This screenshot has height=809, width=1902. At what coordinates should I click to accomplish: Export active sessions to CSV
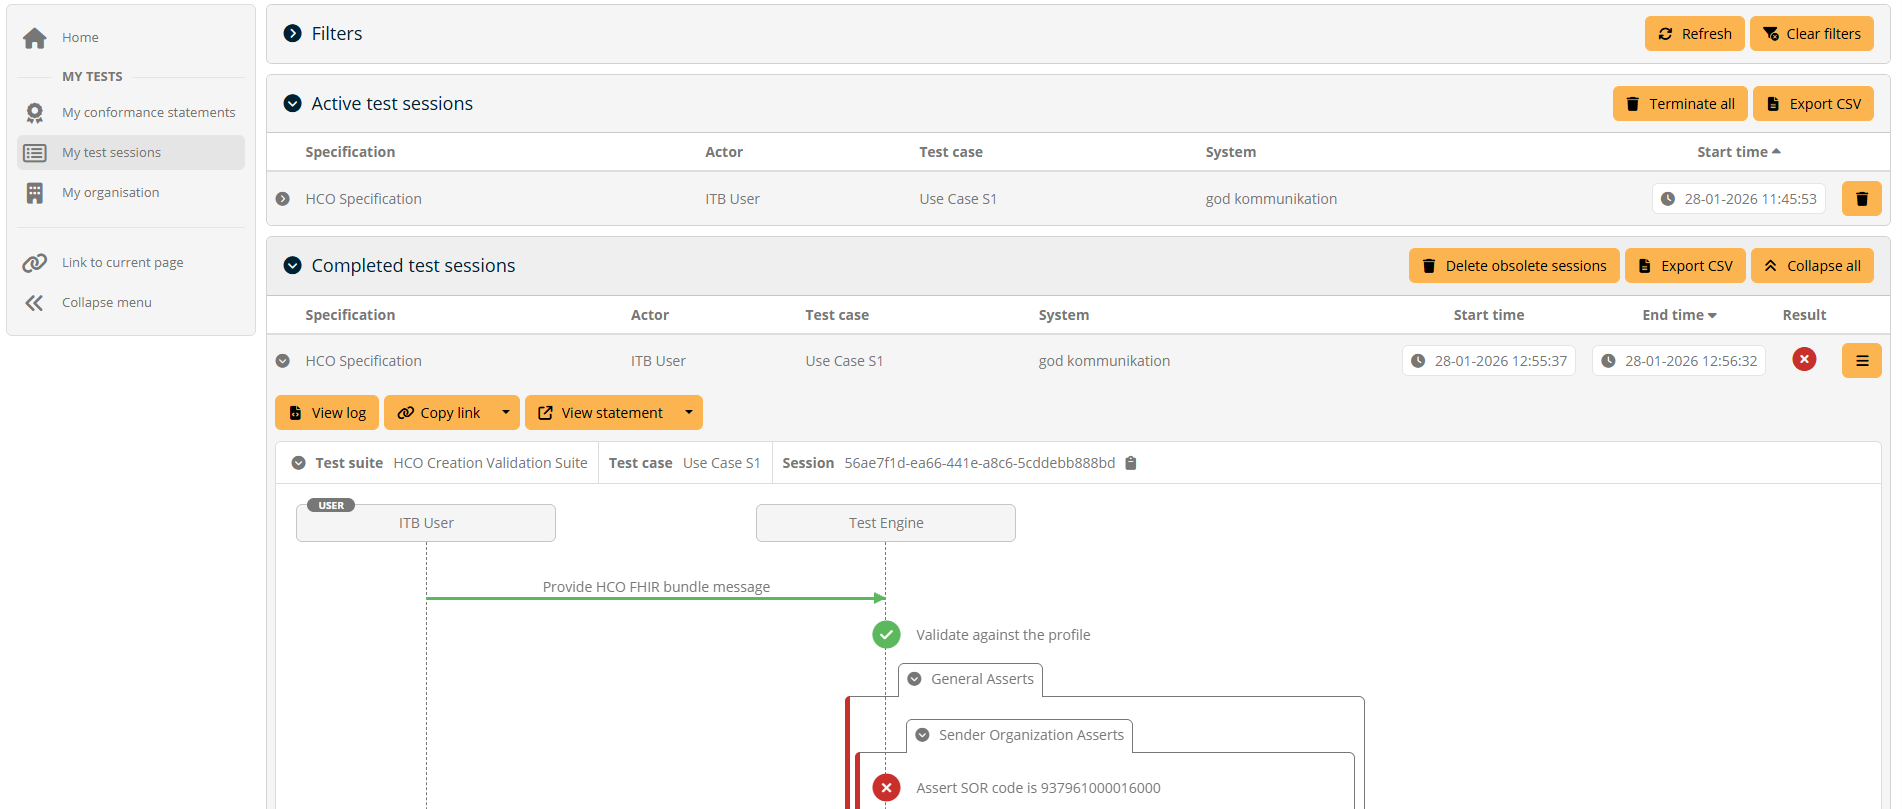pyautogui.click(x=1813, y=104)
